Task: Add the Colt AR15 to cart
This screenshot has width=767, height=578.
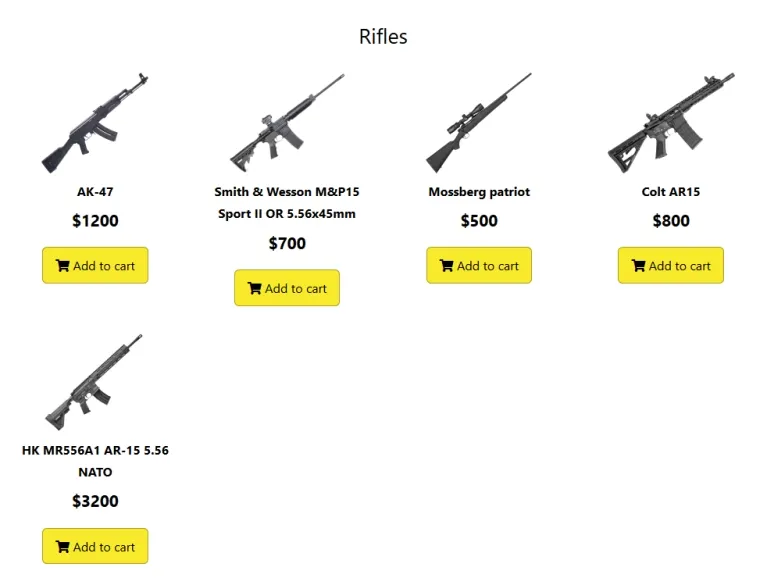Action: click(670, 266)
